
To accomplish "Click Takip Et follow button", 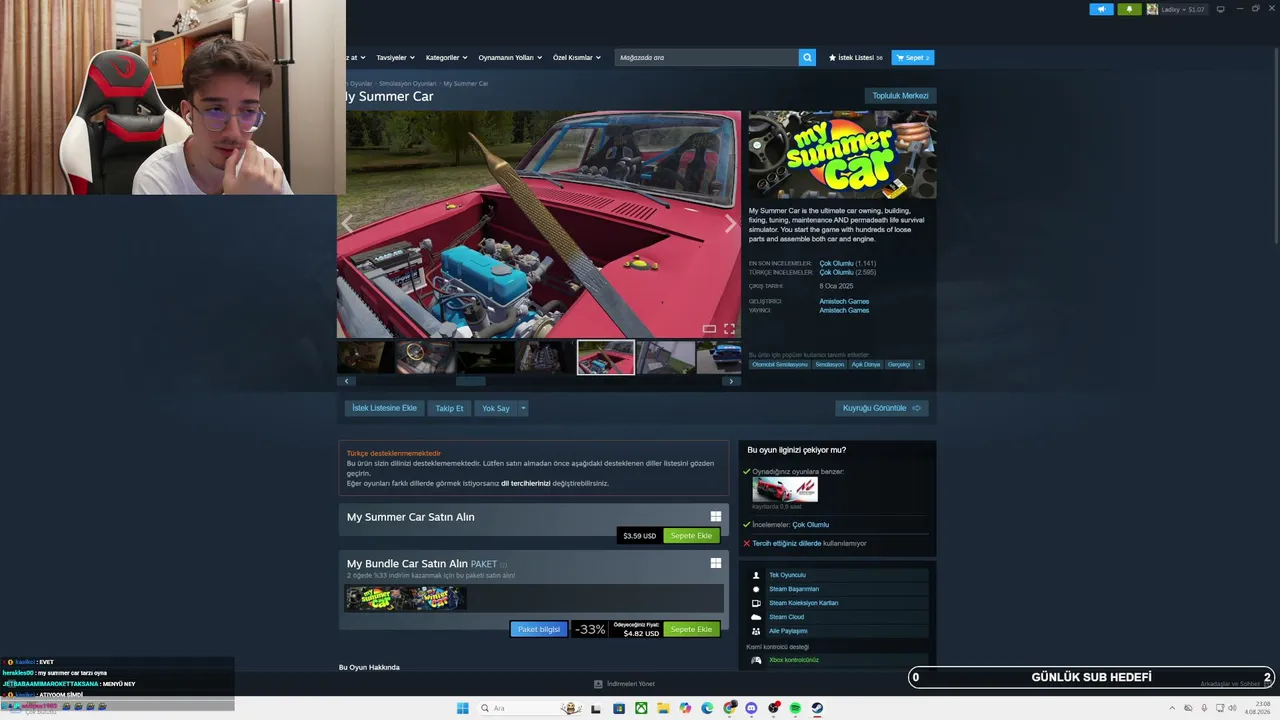I will pos(449,408).
